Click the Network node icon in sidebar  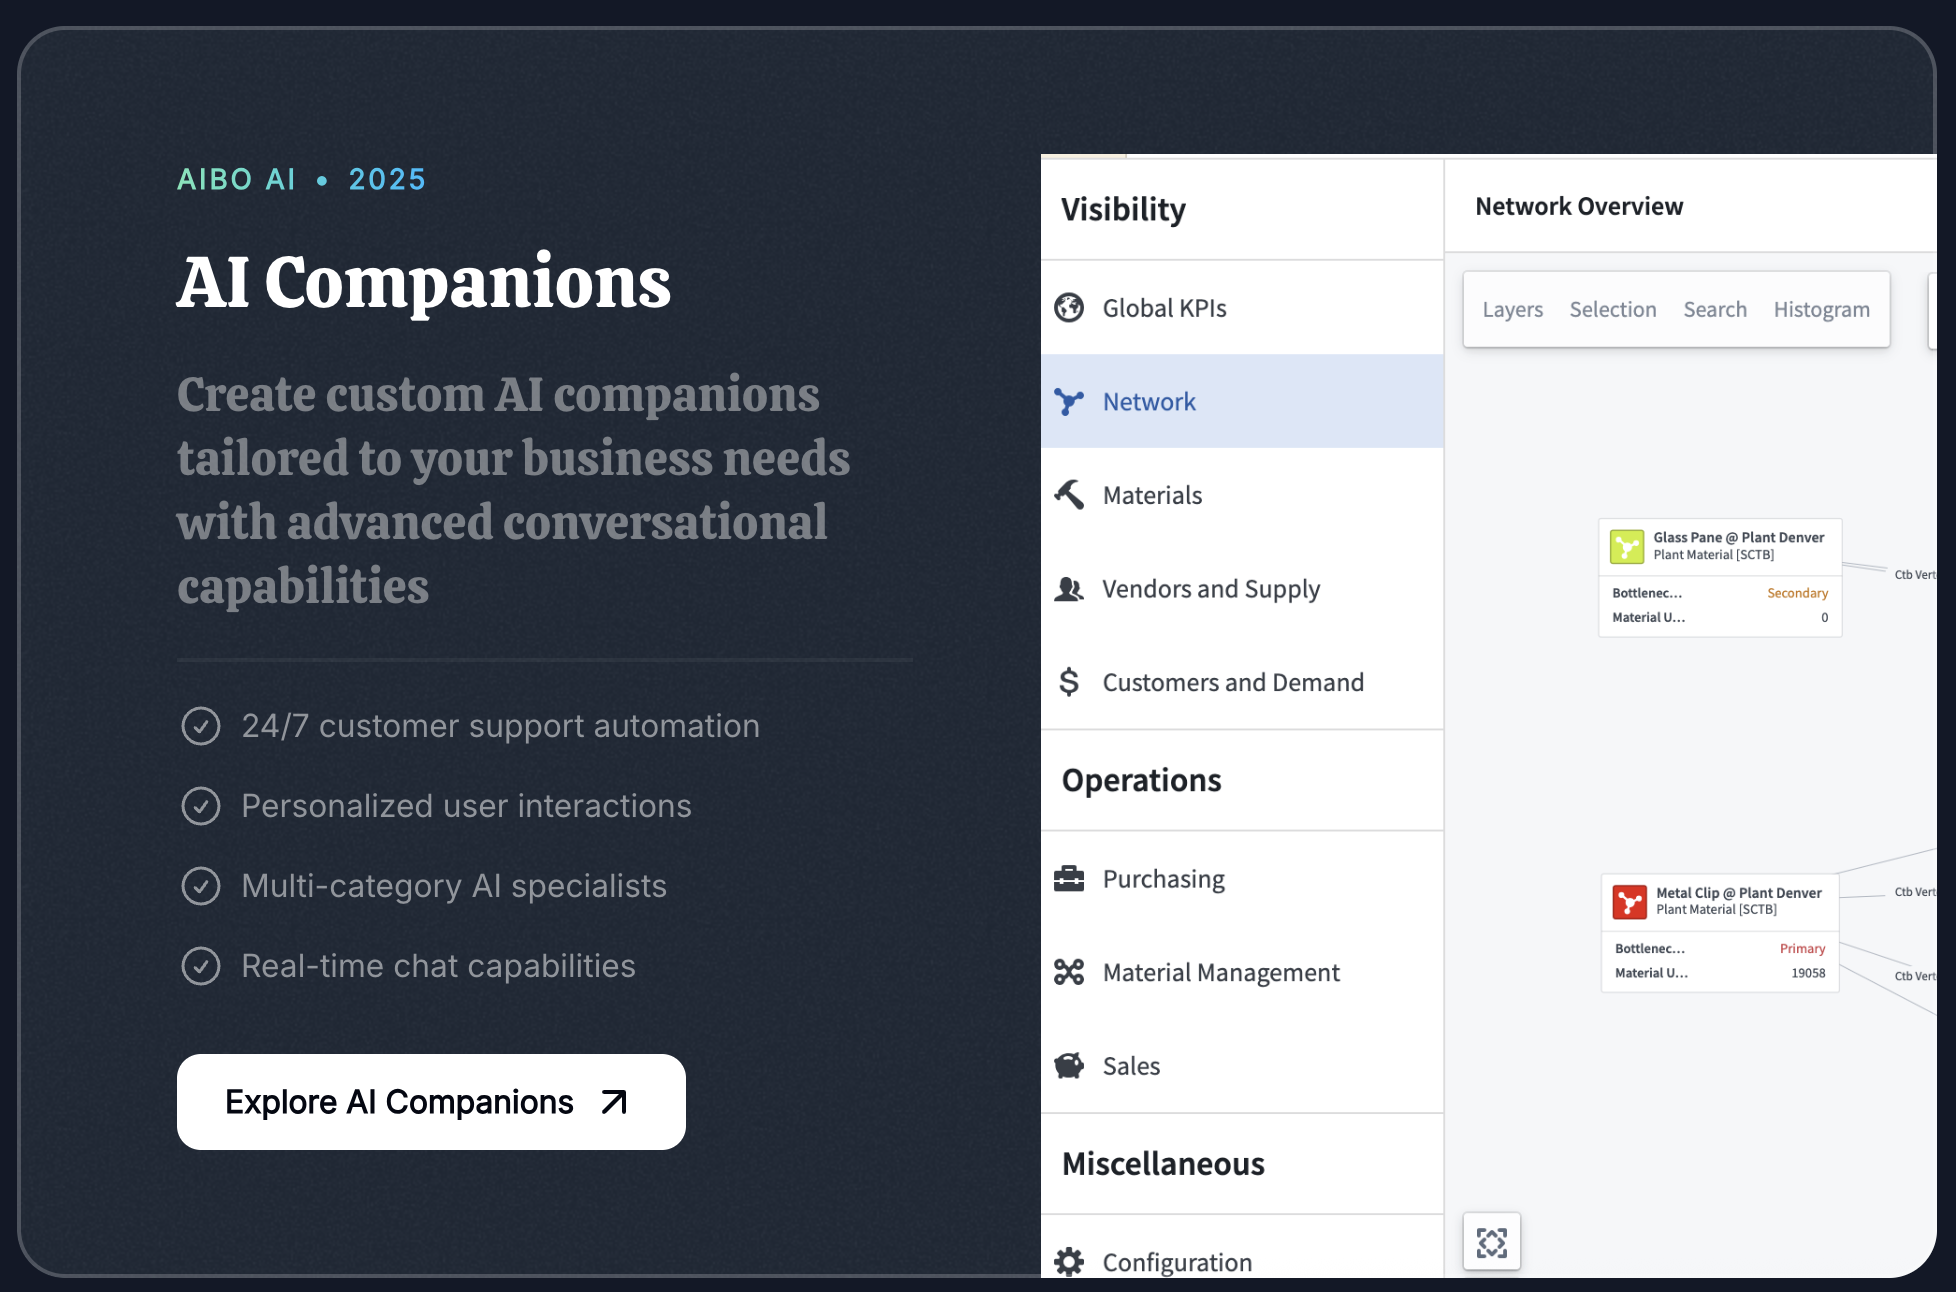coord(1069,402)
